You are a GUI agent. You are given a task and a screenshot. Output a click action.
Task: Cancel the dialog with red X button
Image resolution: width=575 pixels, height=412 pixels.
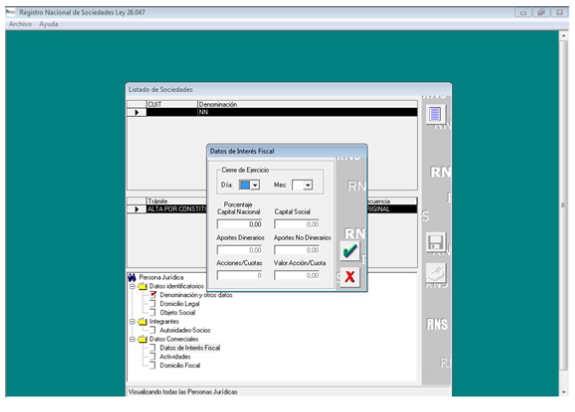[349, 276]
